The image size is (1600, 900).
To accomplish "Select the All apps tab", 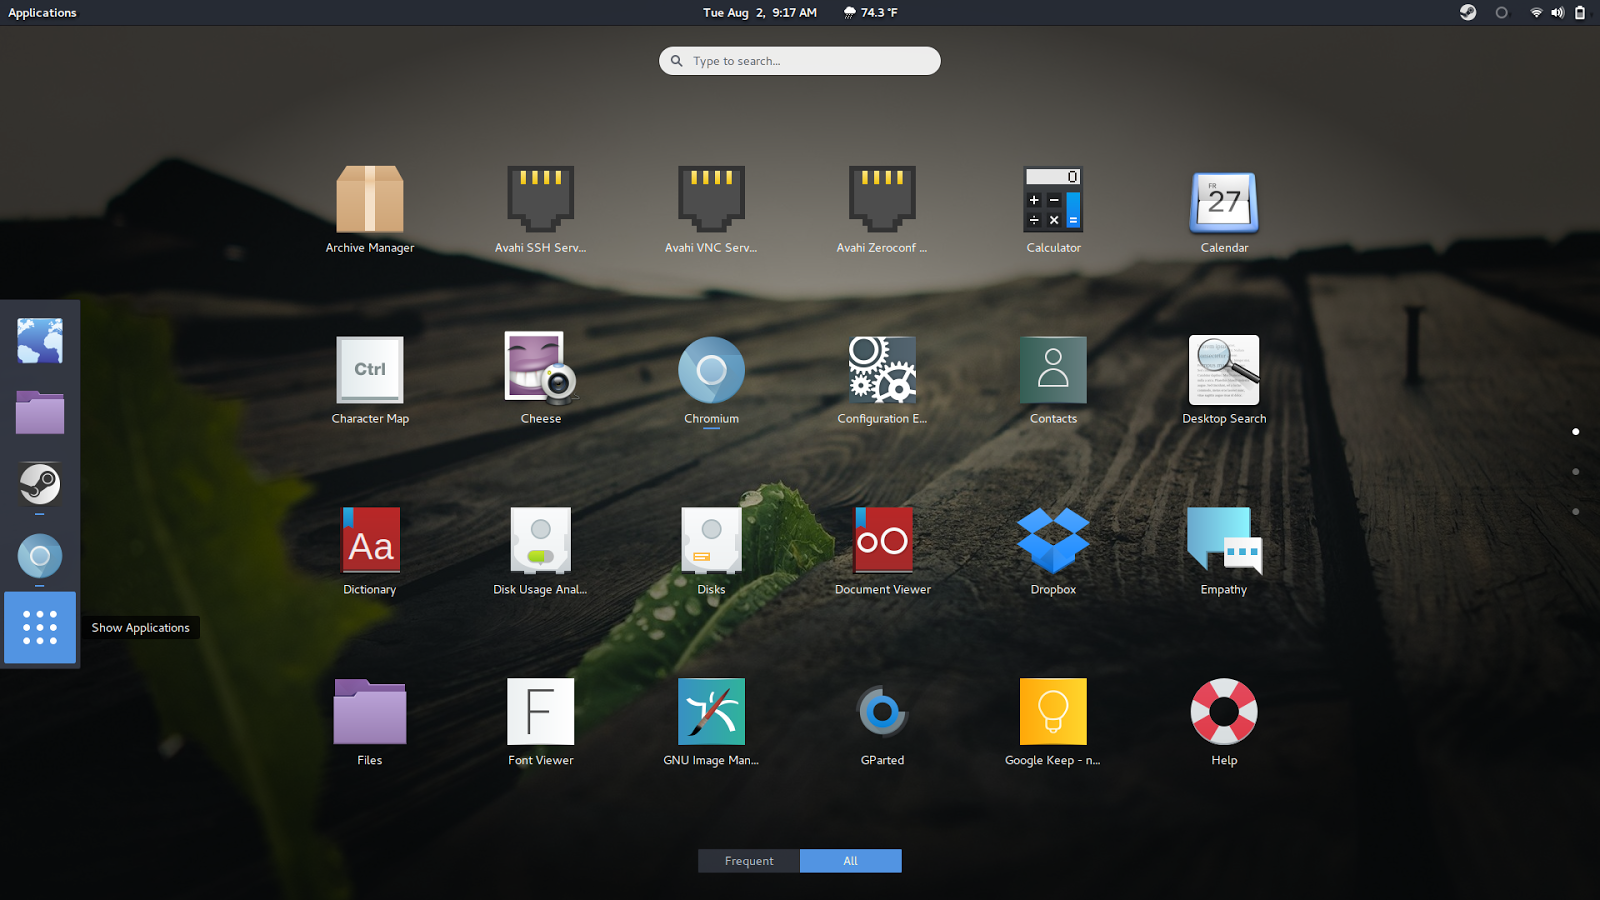I will [850, 860].
